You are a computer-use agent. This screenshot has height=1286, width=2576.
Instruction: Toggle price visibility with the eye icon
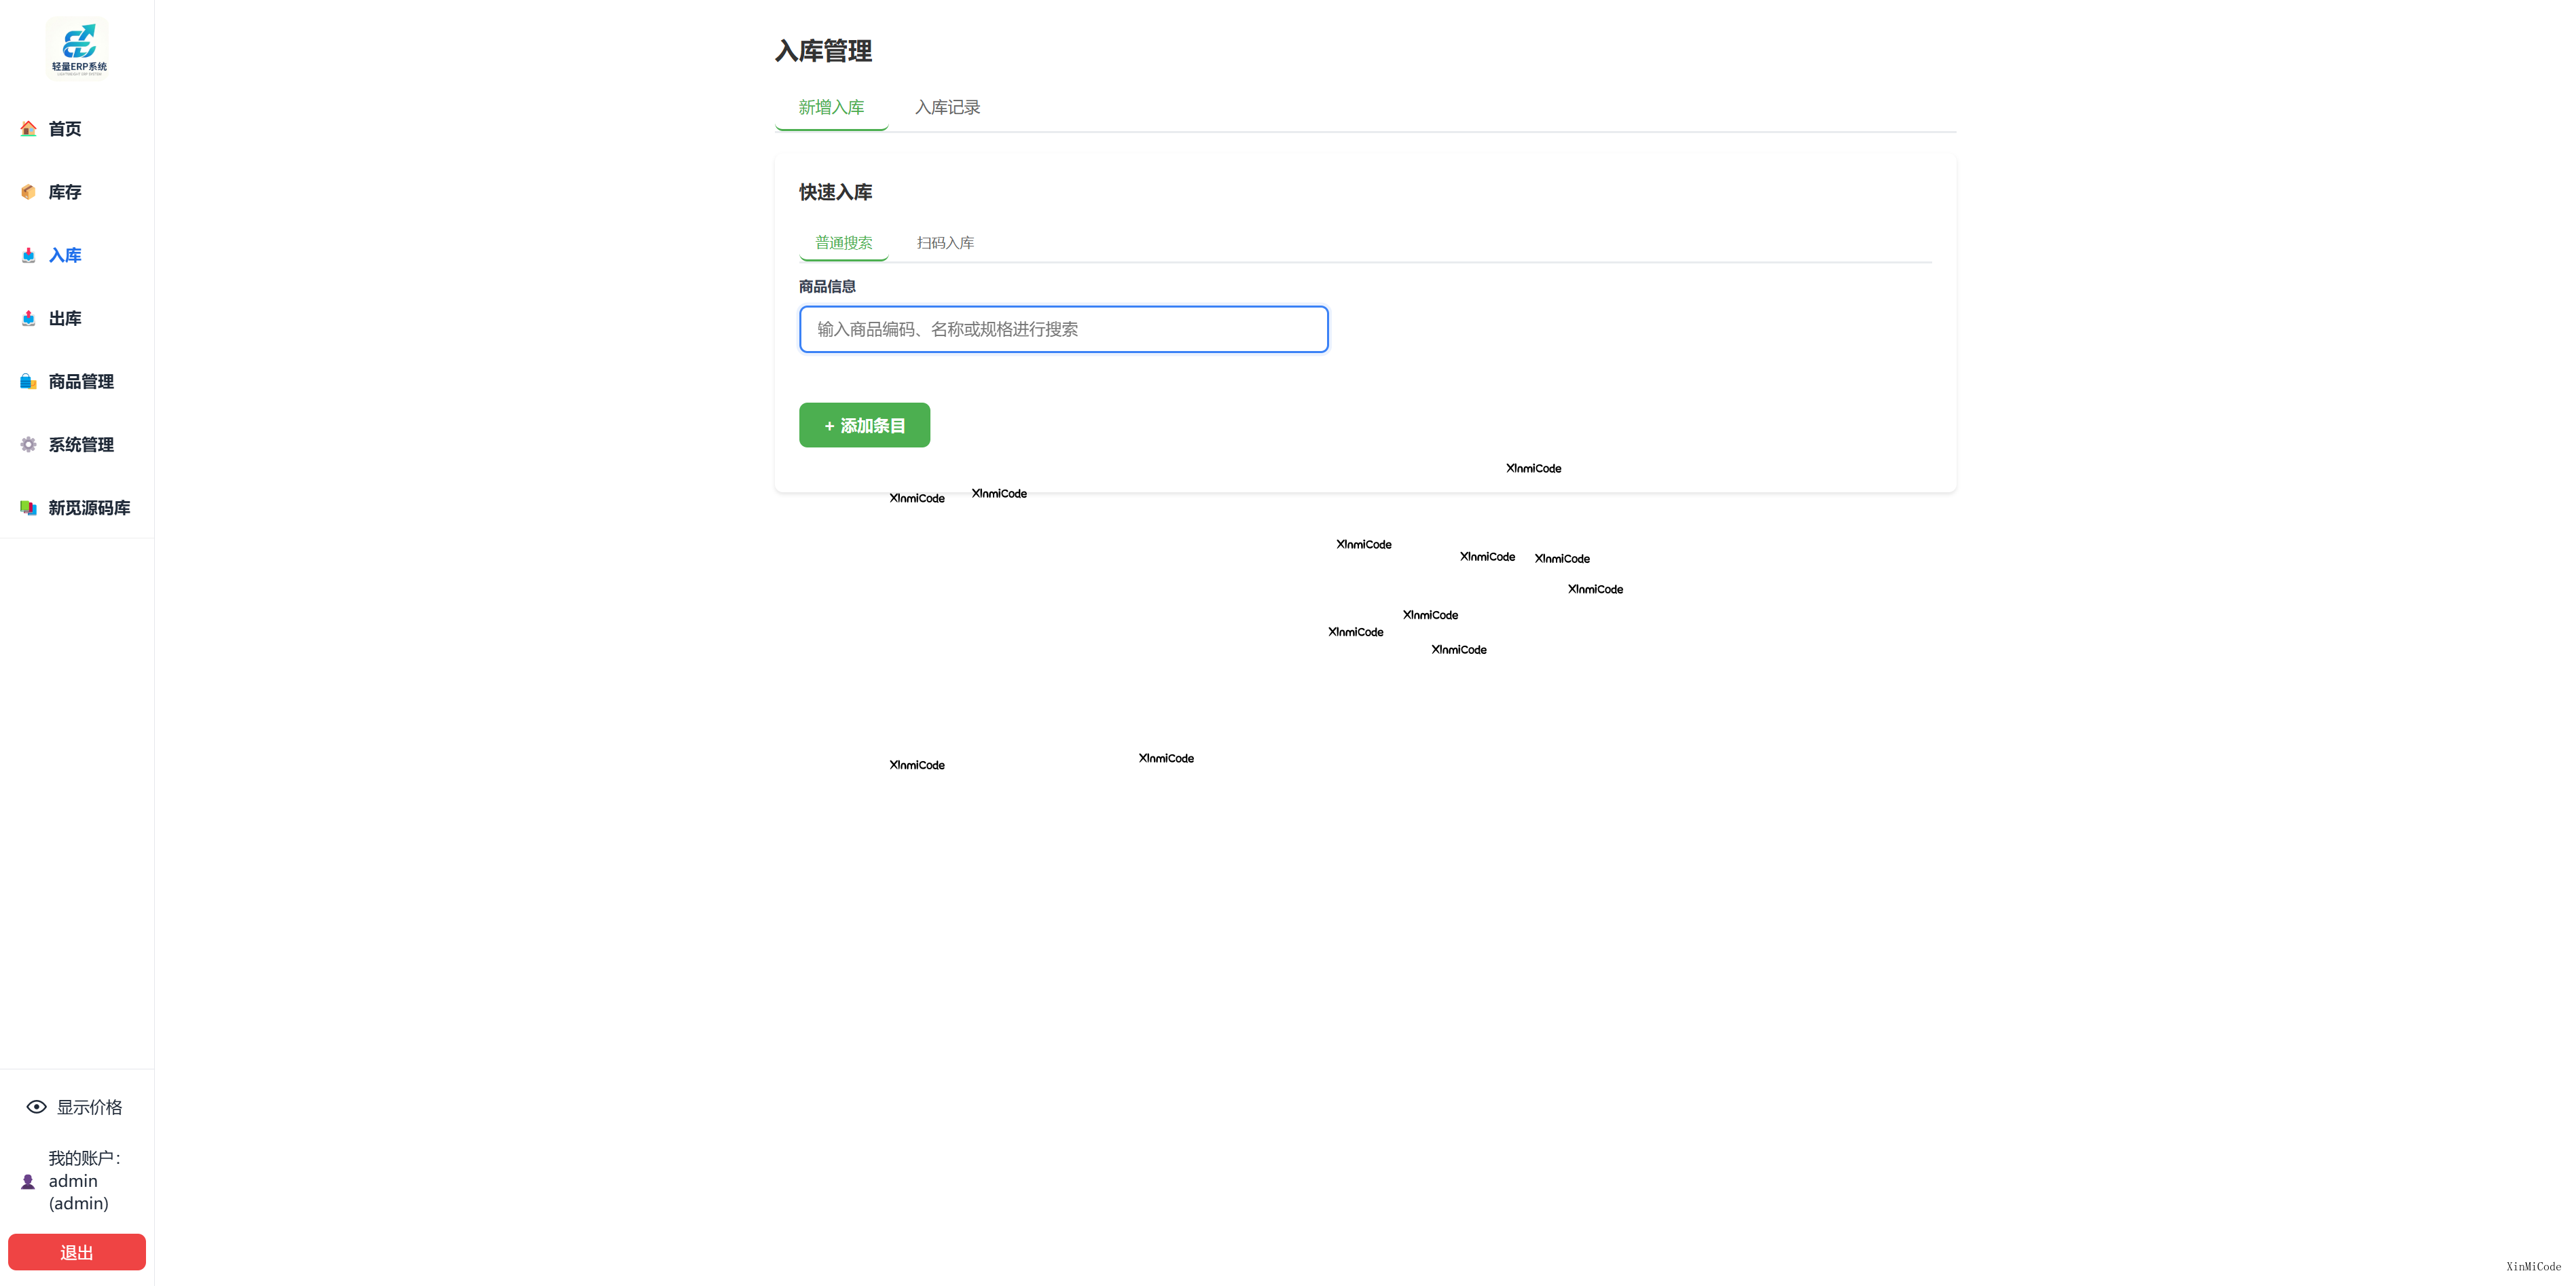click(36, 1107)
